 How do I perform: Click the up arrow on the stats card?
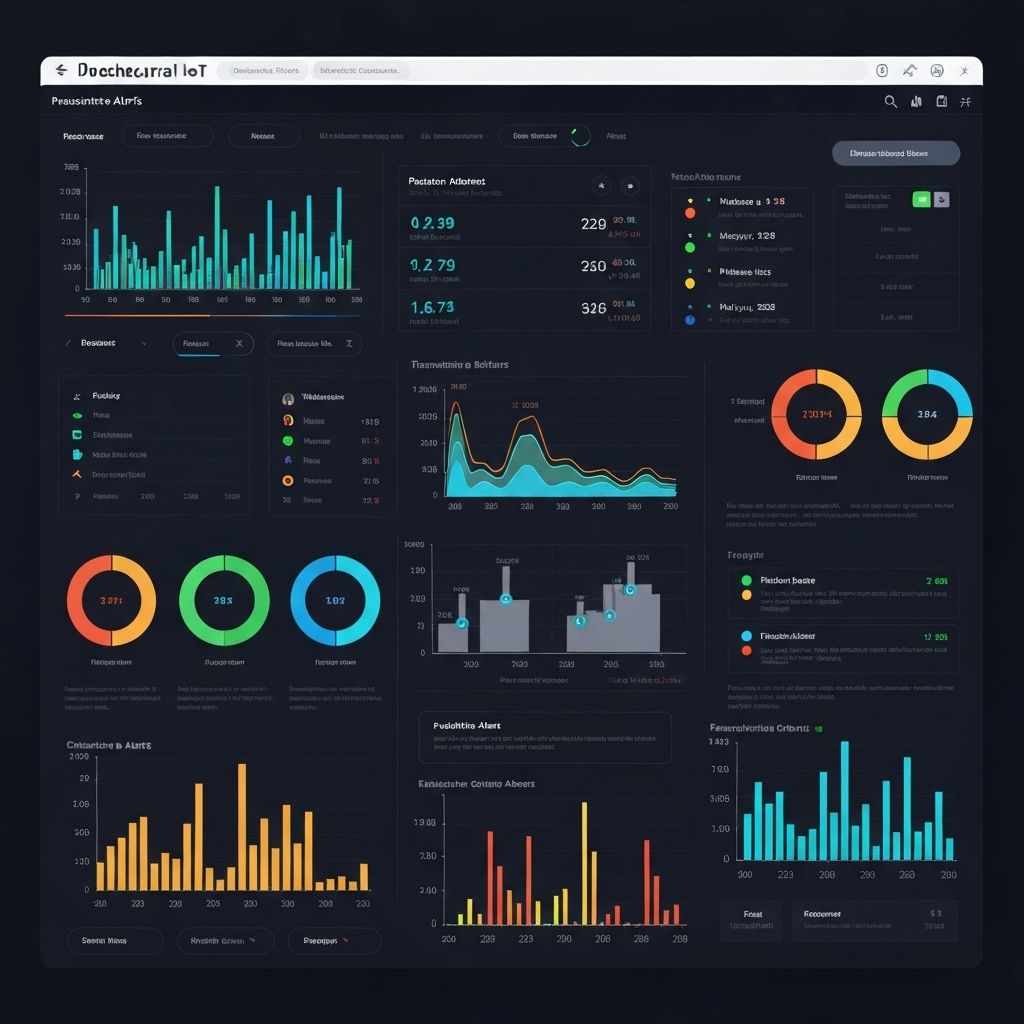601,186
